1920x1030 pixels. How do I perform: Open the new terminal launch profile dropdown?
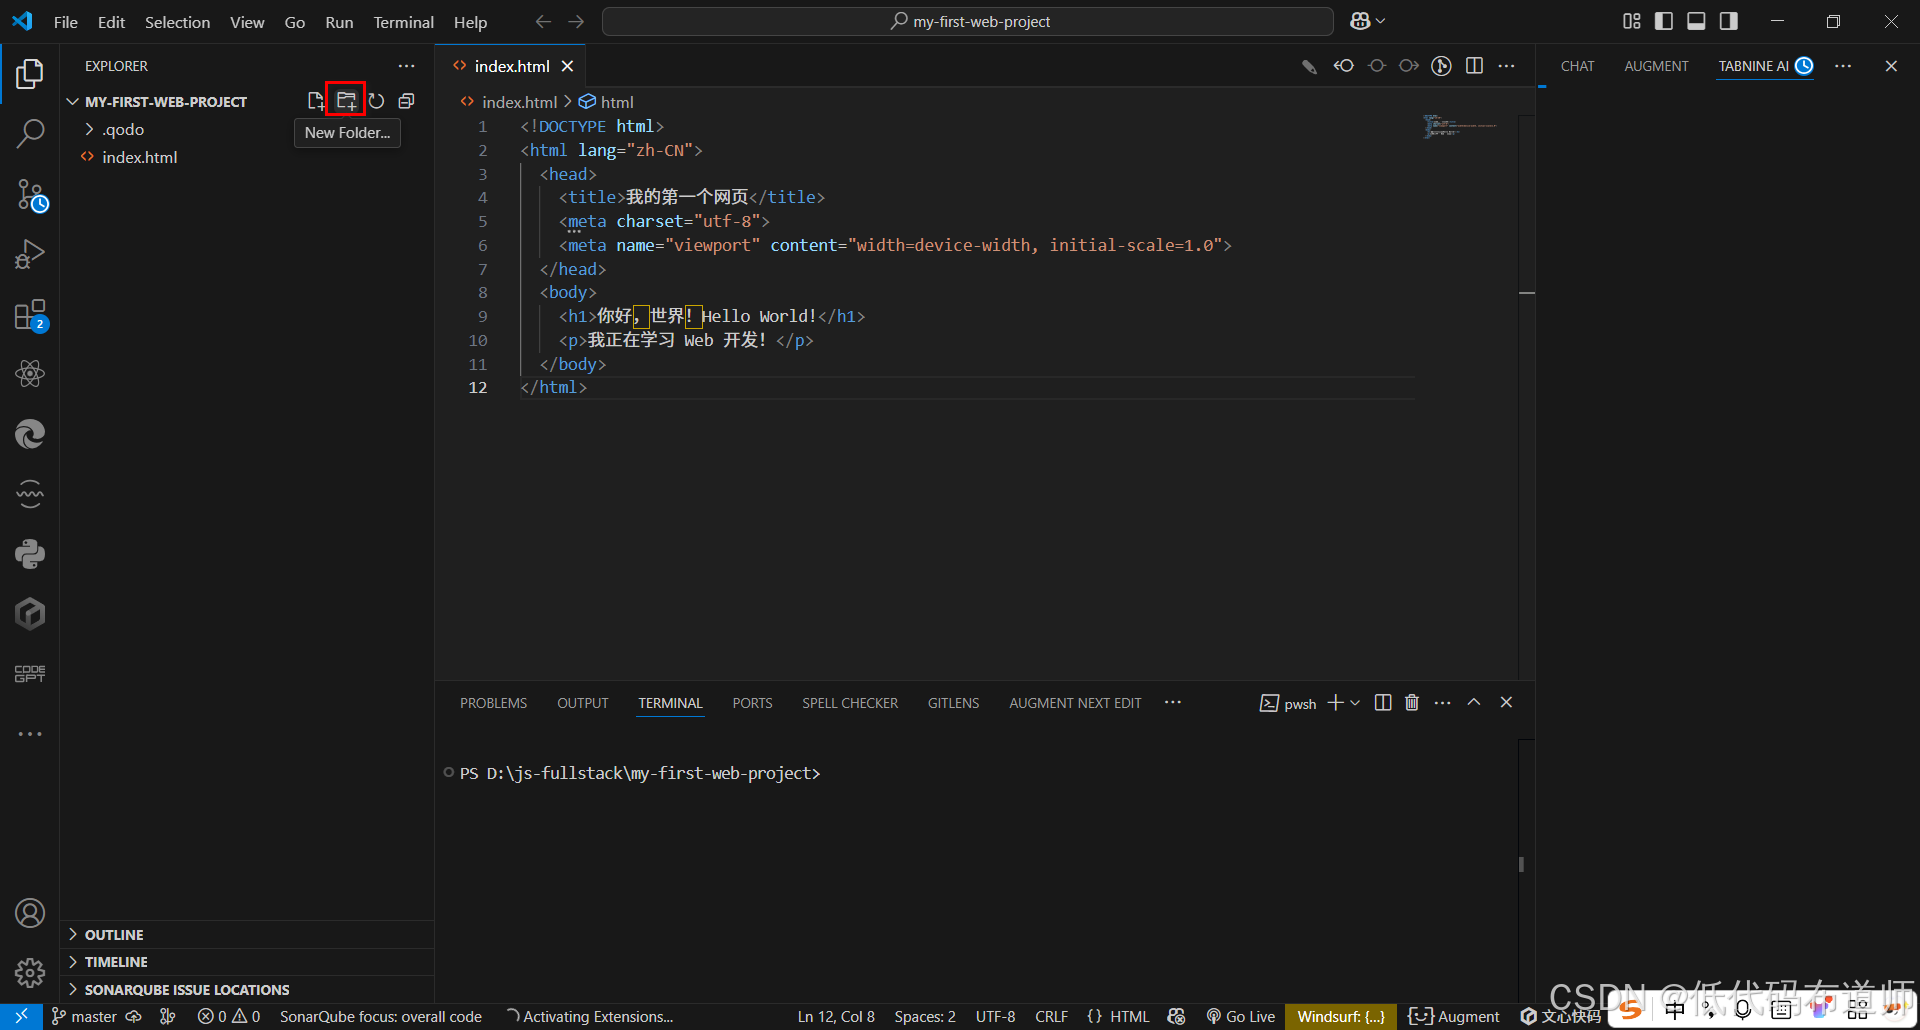(1355, 703)
